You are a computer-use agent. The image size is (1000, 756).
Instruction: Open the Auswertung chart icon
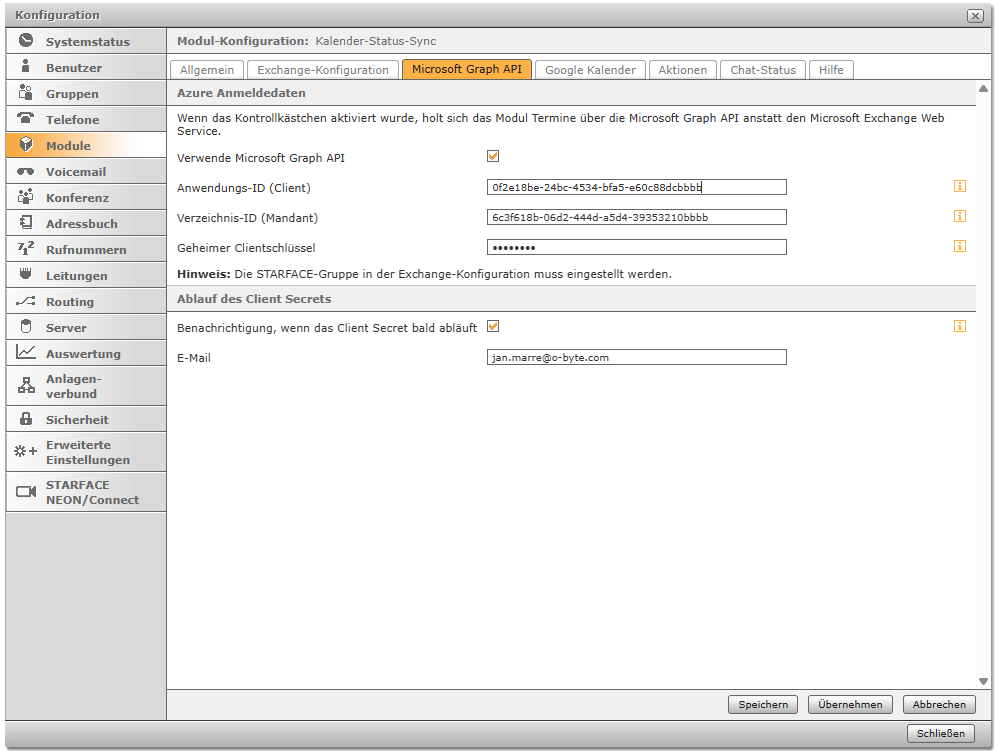26,353
